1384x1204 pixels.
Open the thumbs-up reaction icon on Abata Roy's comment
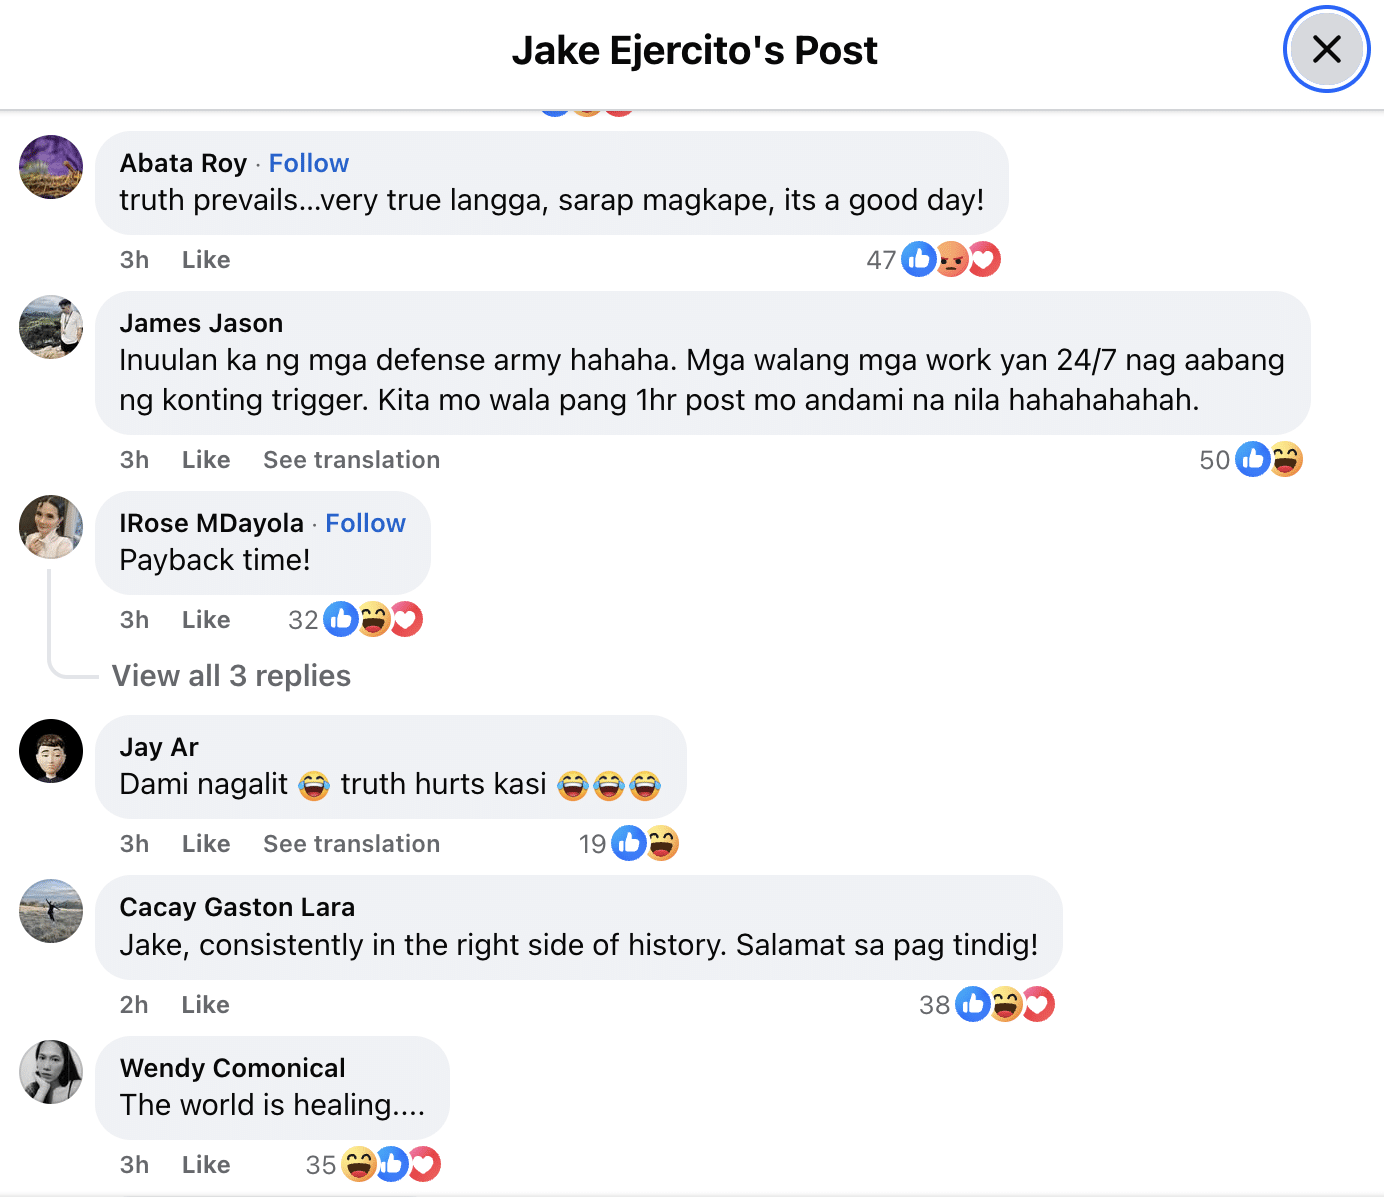tap(918, 259)
